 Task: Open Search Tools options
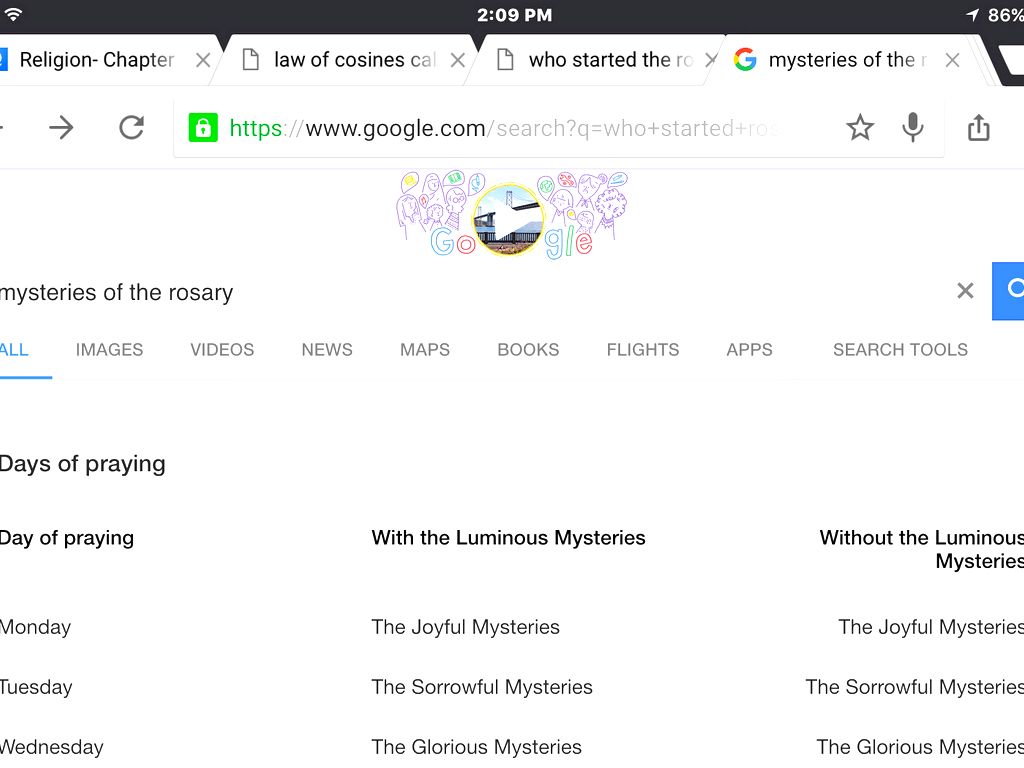(900, 350)
